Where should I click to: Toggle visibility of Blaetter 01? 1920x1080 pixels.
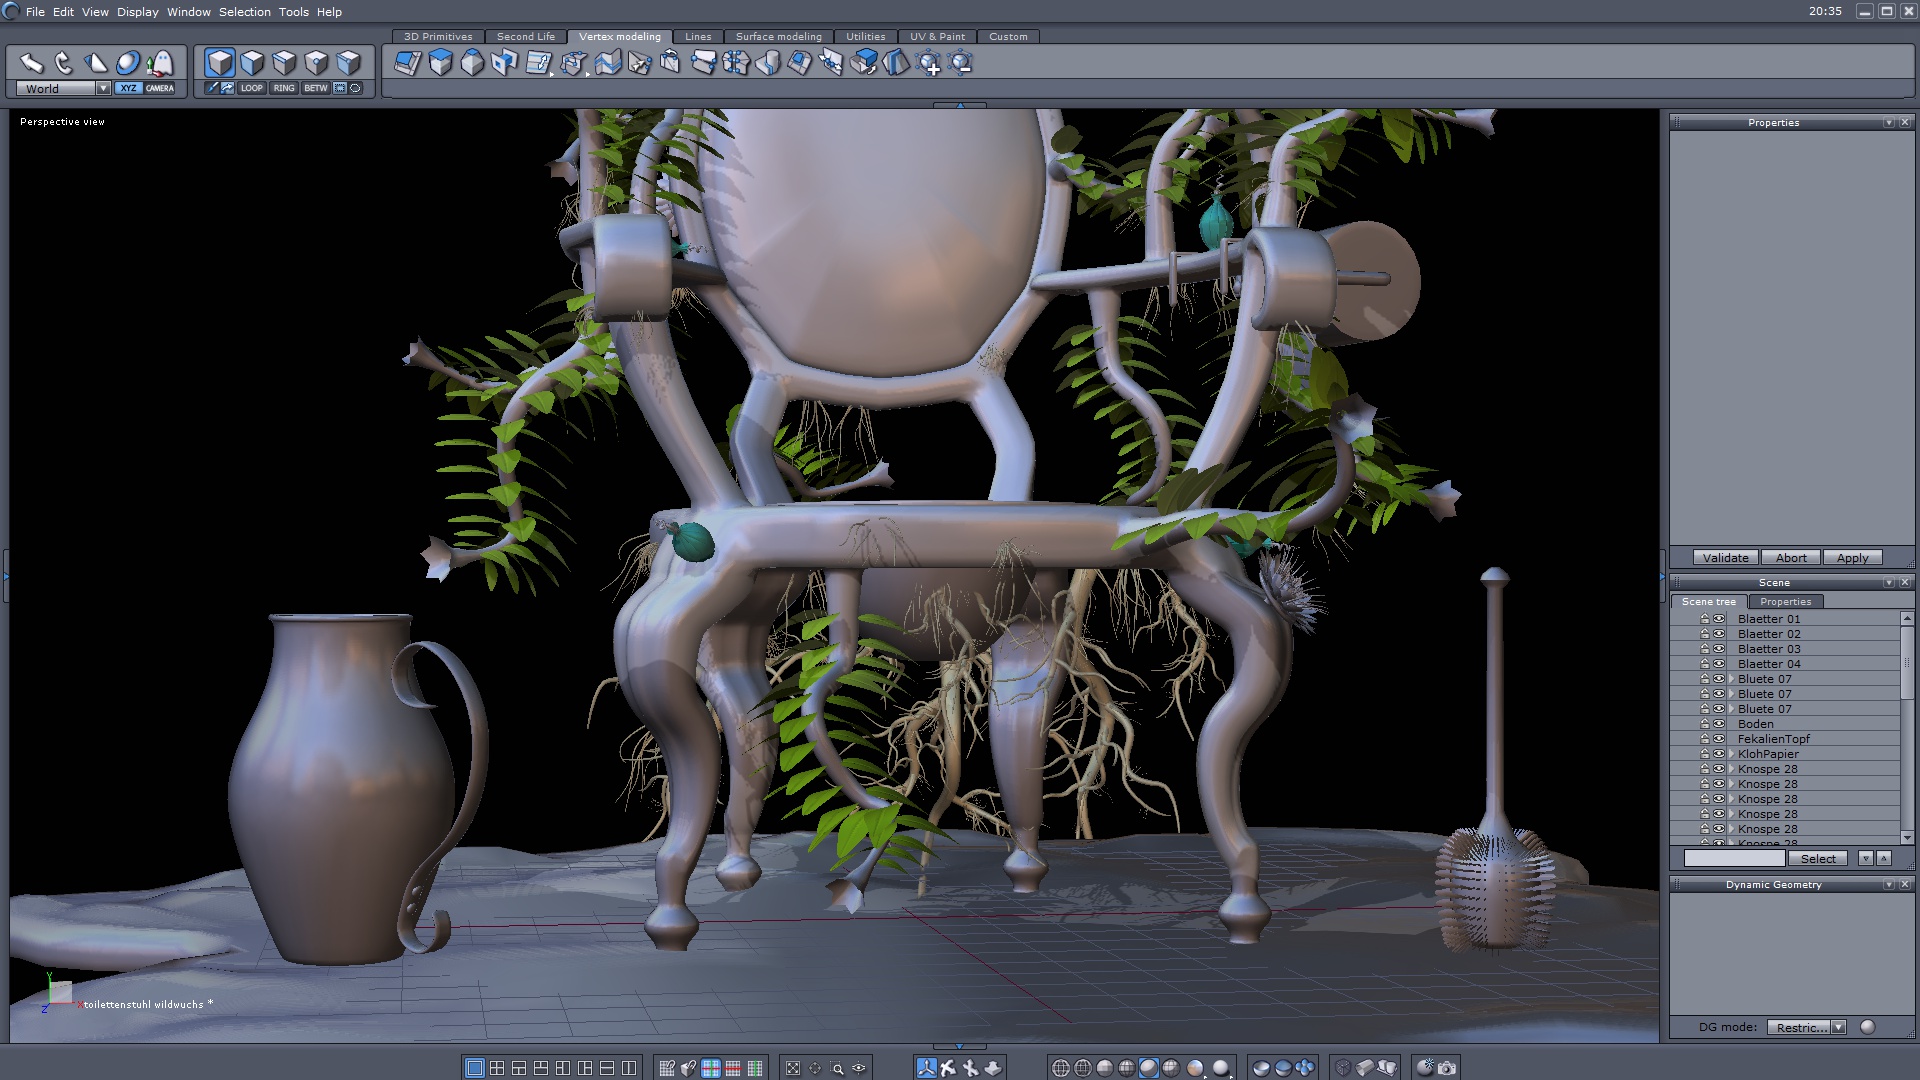coord(1719,619)
